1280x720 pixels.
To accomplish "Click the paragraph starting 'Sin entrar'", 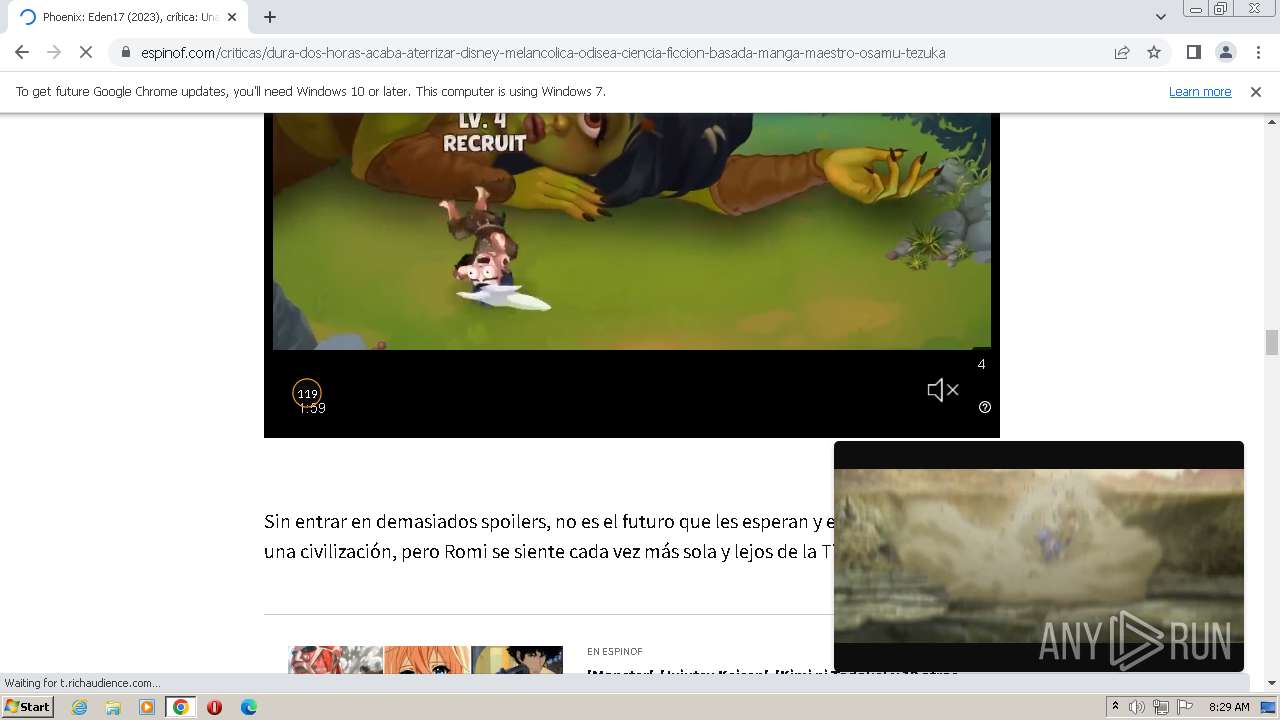I will click(x=548, y=536).
